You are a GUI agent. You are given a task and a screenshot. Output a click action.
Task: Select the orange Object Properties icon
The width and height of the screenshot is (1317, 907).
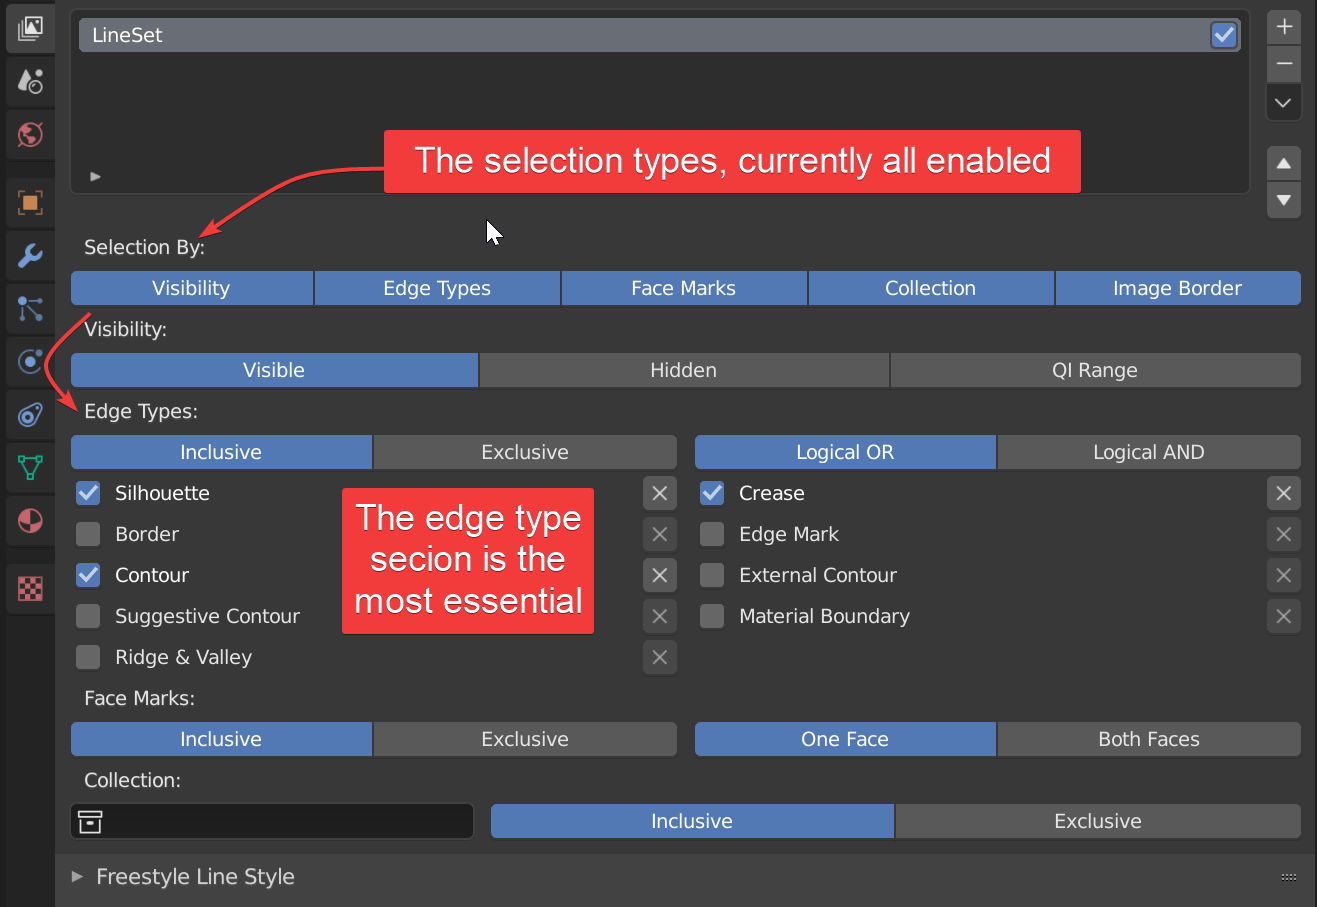tap(30, 203)
